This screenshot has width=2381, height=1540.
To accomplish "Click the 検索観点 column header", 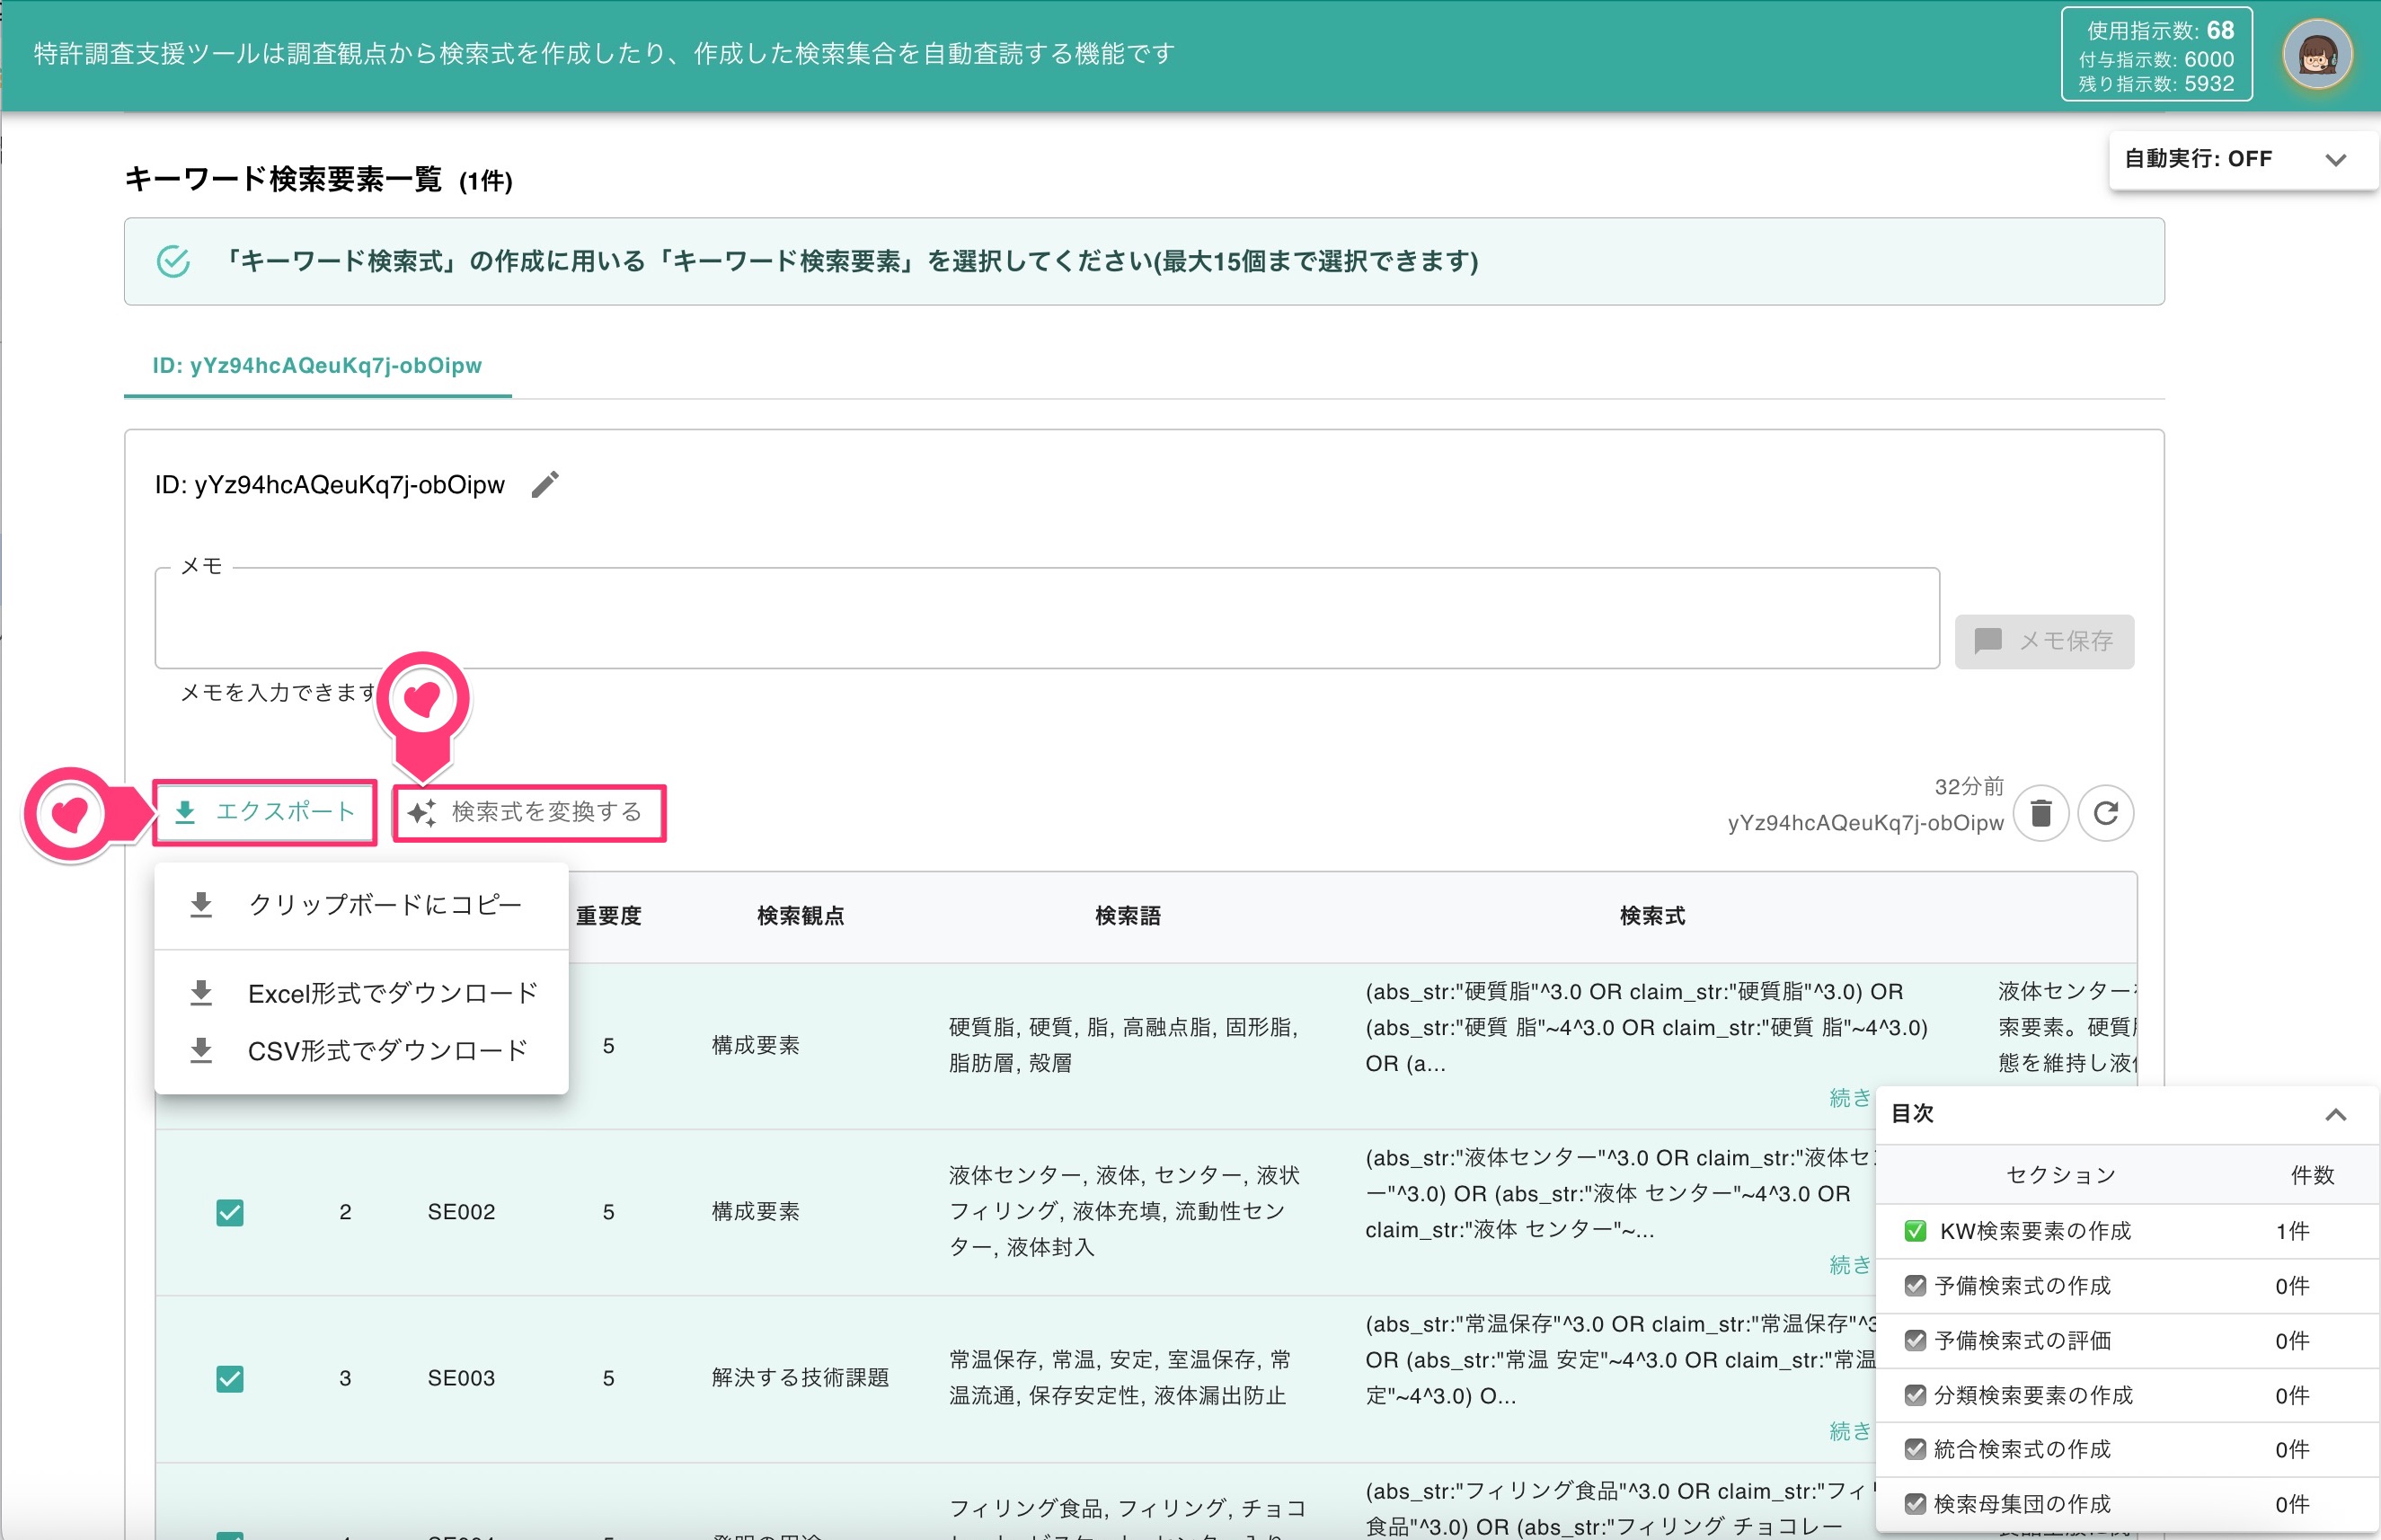I will click(801, 915).
